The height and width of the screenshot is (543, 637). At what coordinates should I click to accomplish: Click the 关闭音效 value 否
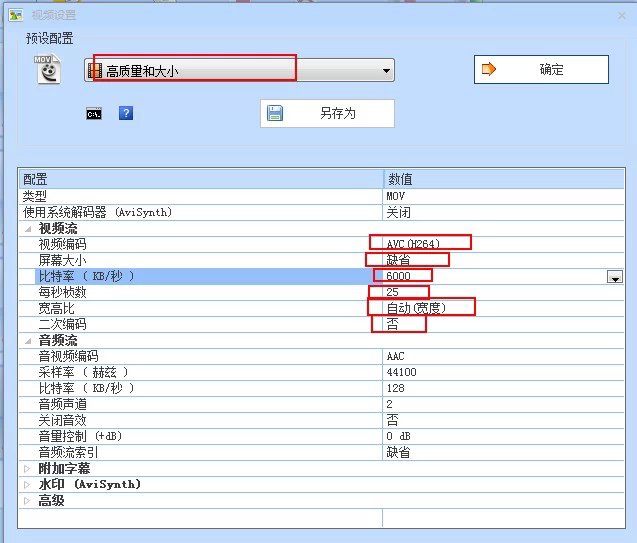click(x=392, y=420)
